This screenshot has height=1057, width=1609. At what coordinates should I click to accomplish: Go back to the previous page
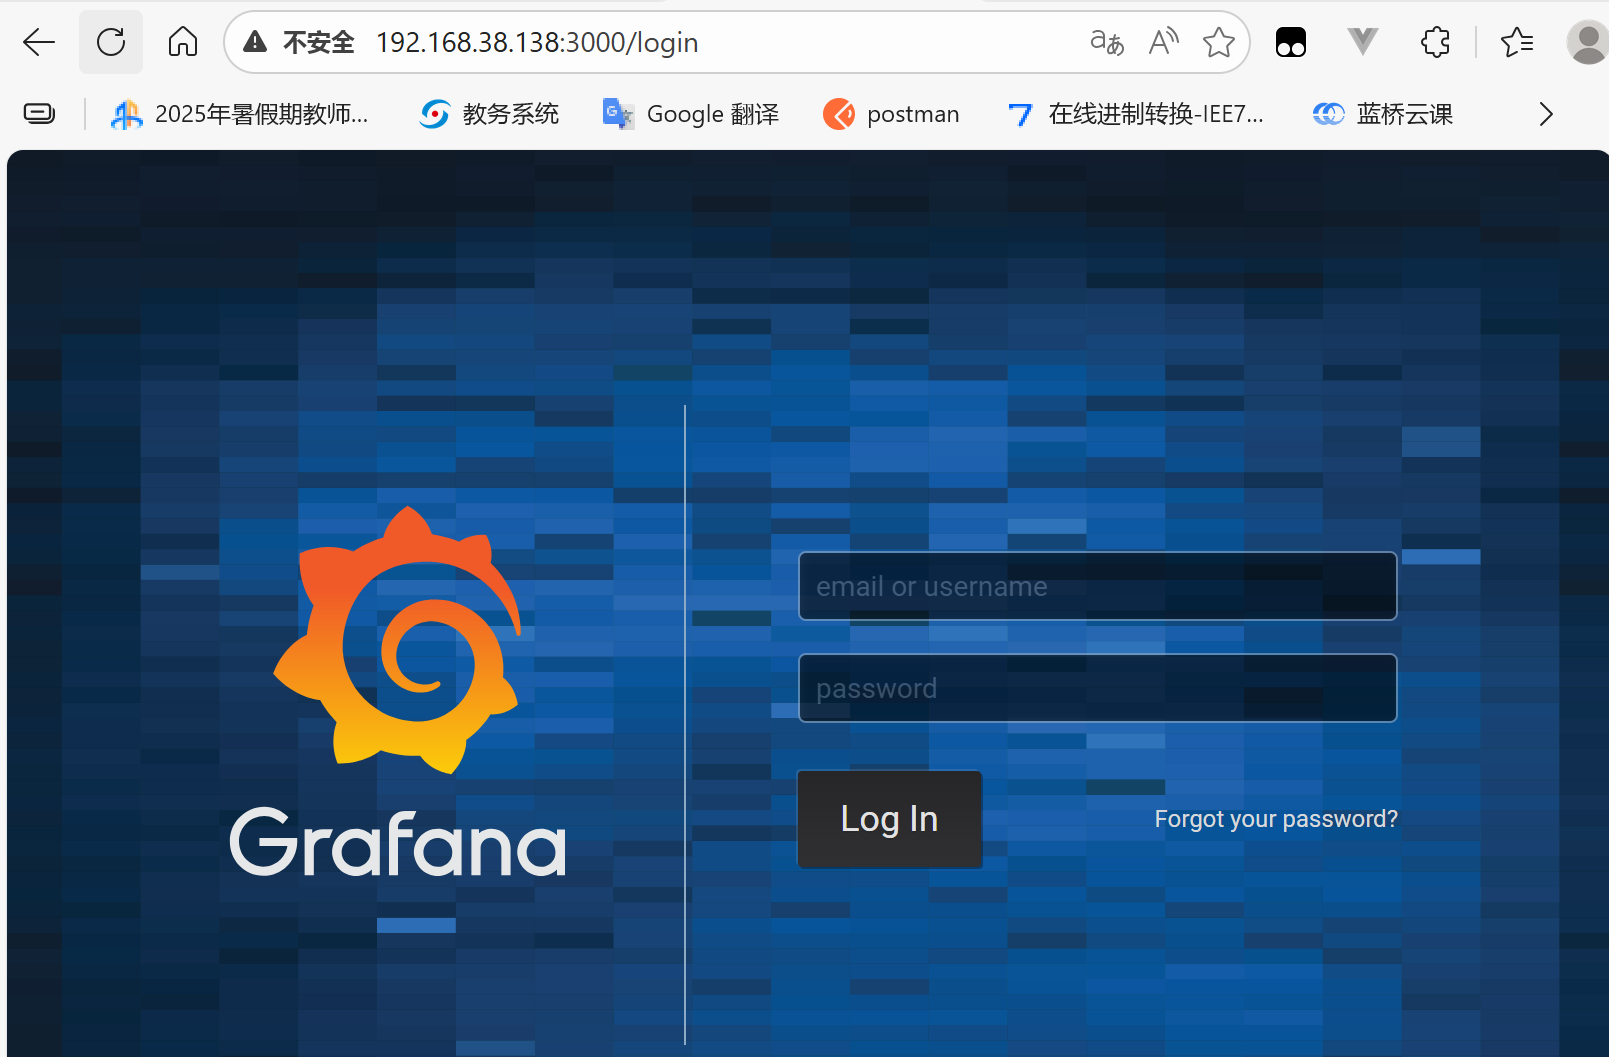click(39, 42)
